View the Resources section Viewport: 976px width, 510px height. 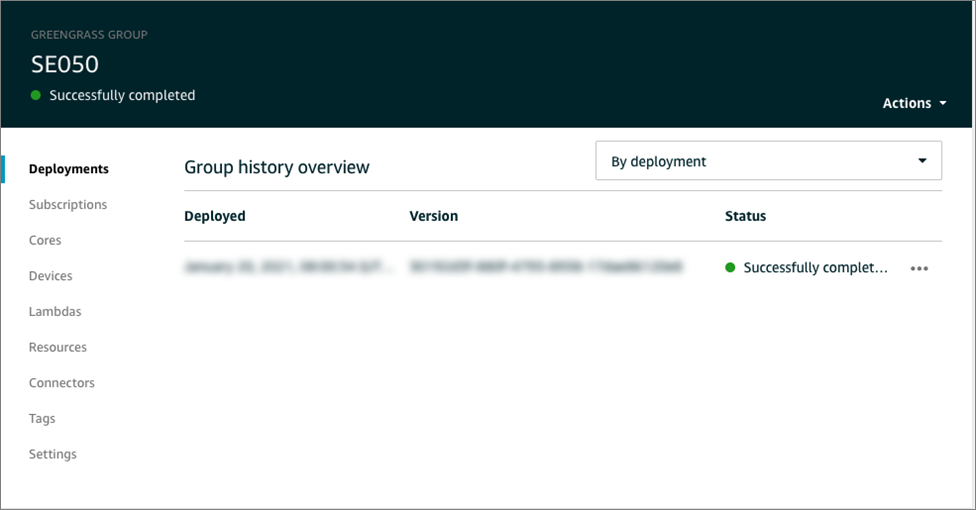point(58,347)
